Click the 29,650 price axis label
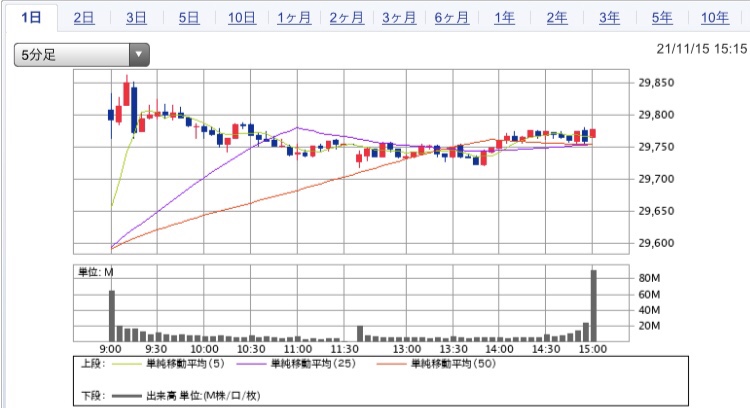This screenshot has width=750, height=408. tap(656, 211)
